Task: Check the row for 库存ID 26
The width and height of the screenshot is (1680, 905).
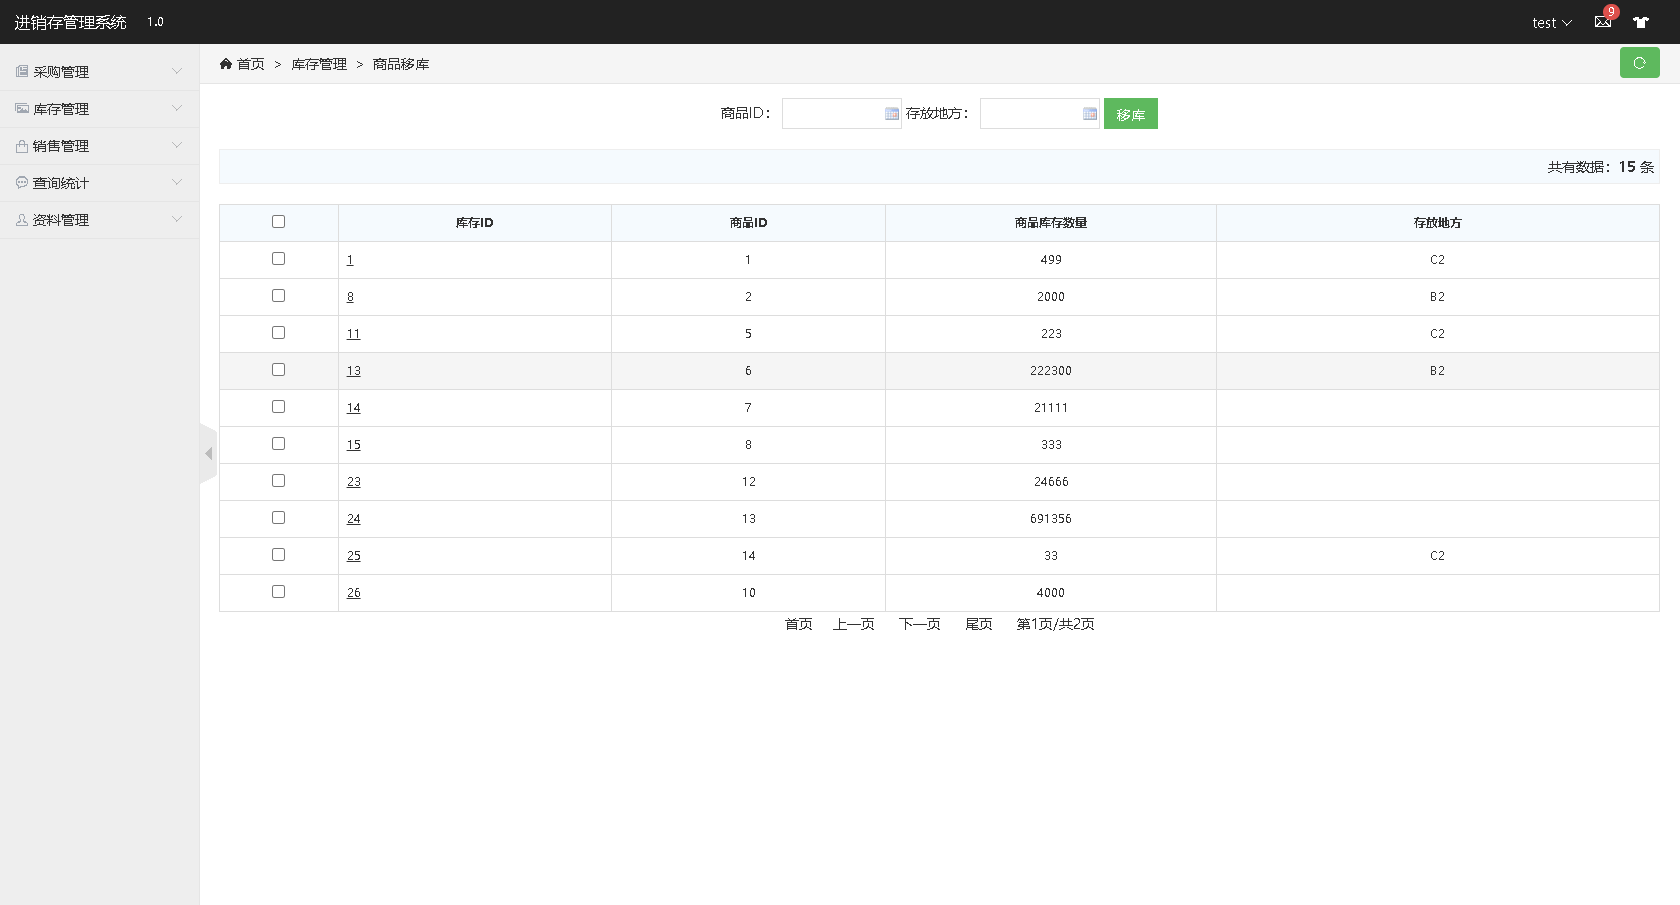Action: 278,591
